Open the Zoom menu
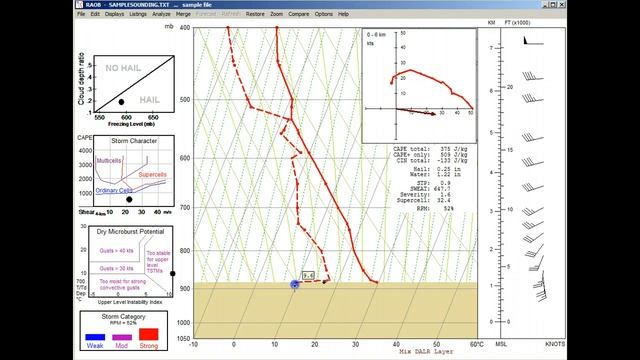This screenshot has height=360, width=640. coord(276,14)
